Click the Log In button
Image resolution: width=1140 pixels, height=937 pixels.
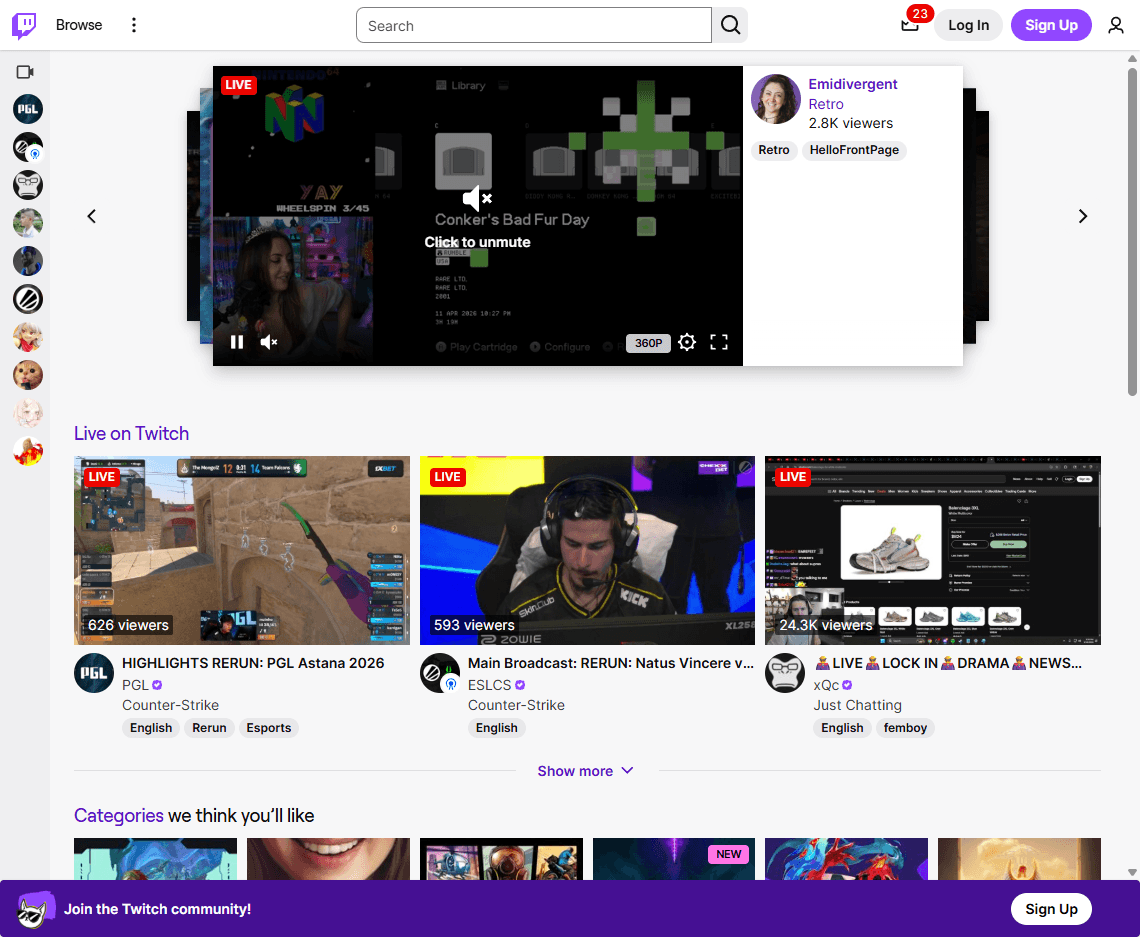(x=968, y=25)
